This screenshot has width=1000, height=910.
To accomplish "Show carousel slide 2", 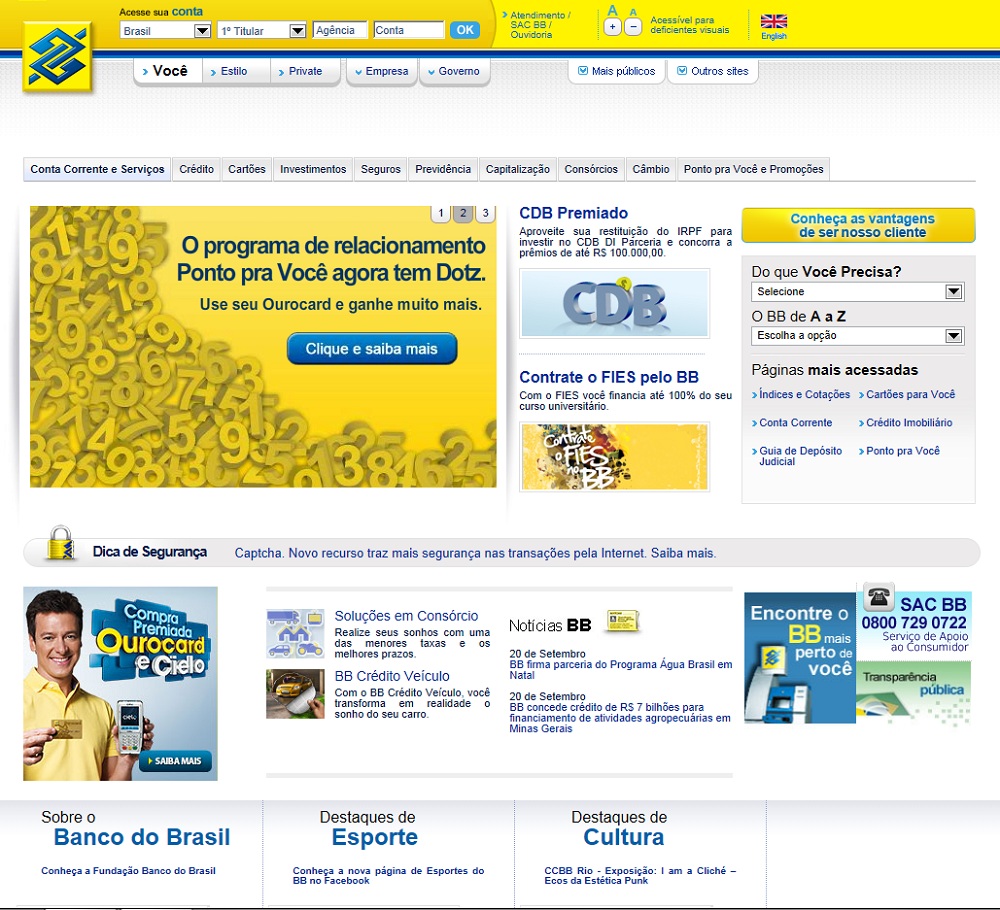I will pyautogui.click(x=463, y=214).
